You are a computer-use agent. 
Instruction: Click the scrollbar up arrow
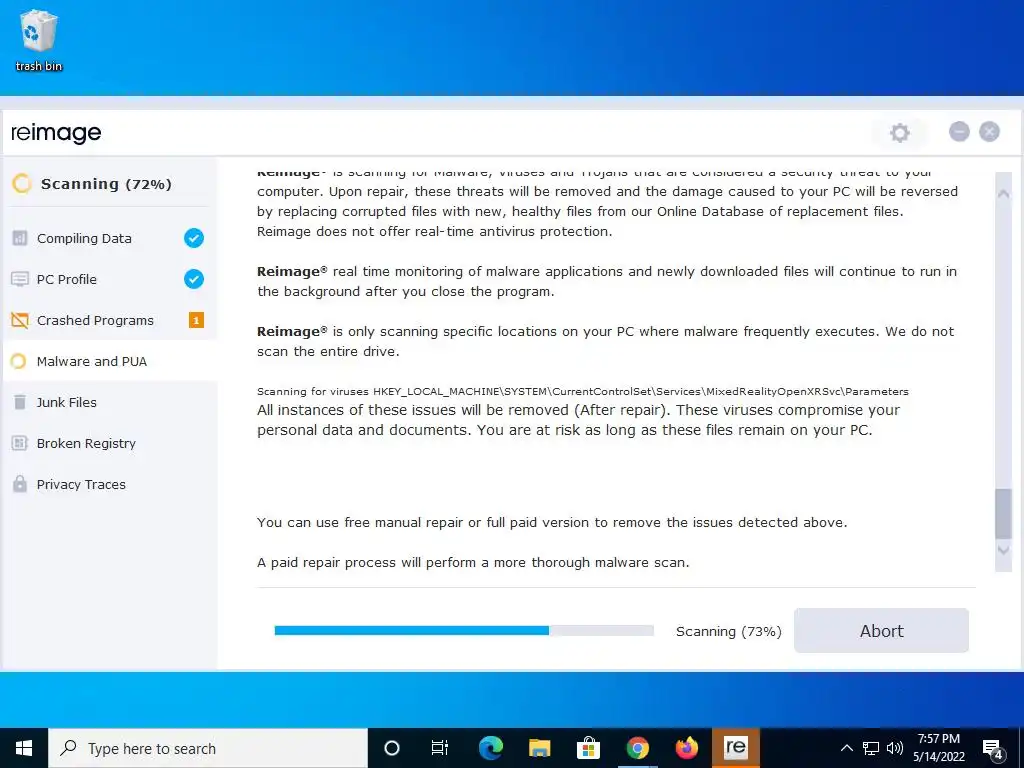pos(1003,194)
